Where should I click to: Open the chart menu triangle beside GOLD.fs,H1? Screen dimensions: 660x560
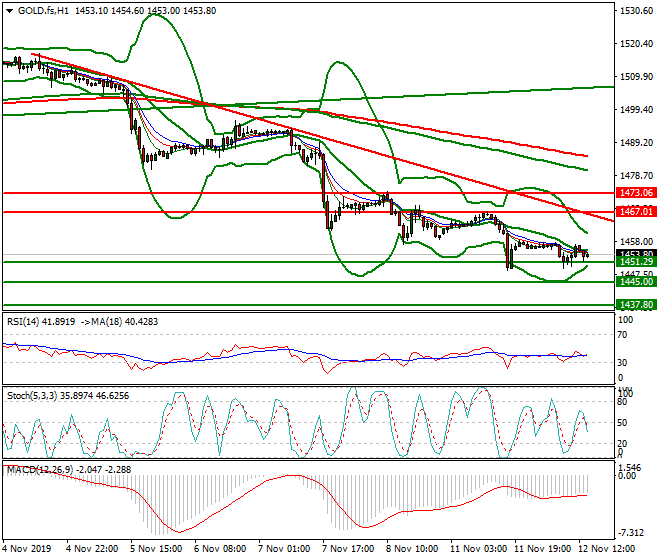[9, 11]
